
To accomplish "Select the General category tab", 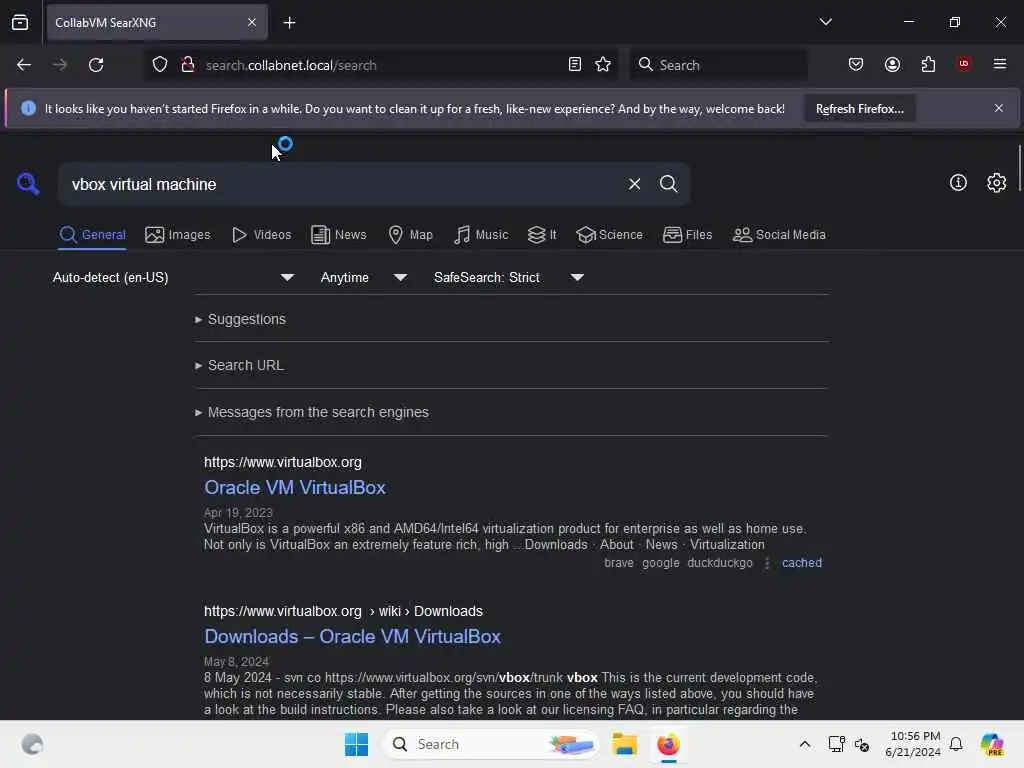I will [x=92, y=235].
